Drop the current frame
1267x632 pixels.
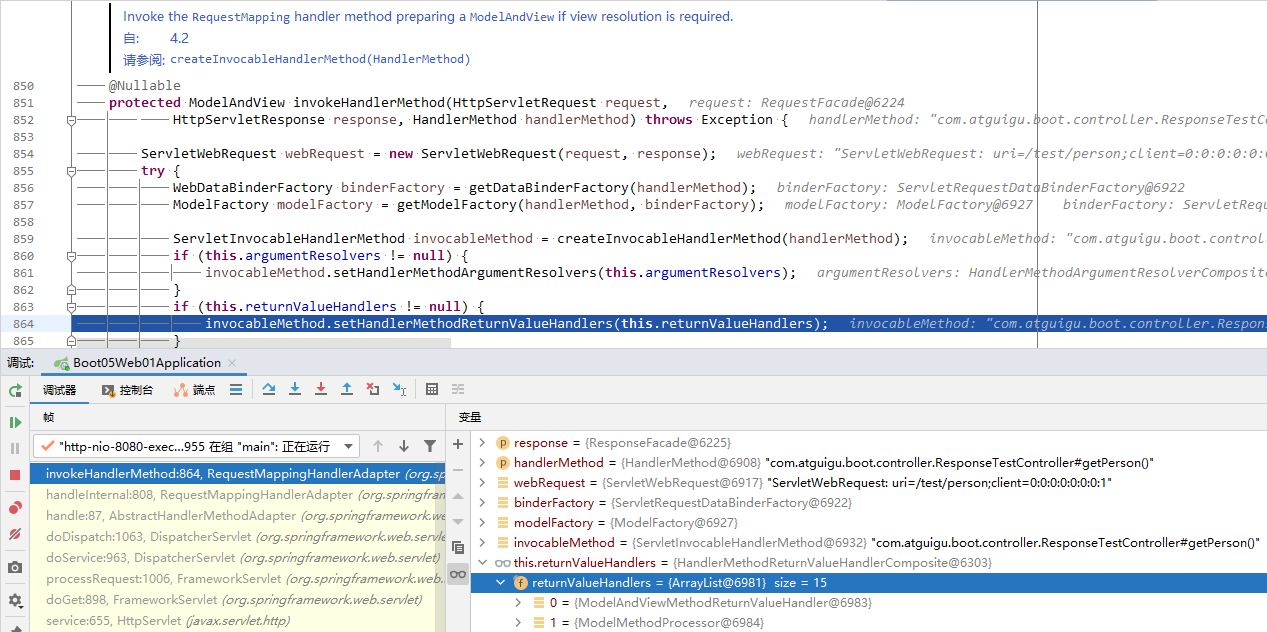point(373,389)
